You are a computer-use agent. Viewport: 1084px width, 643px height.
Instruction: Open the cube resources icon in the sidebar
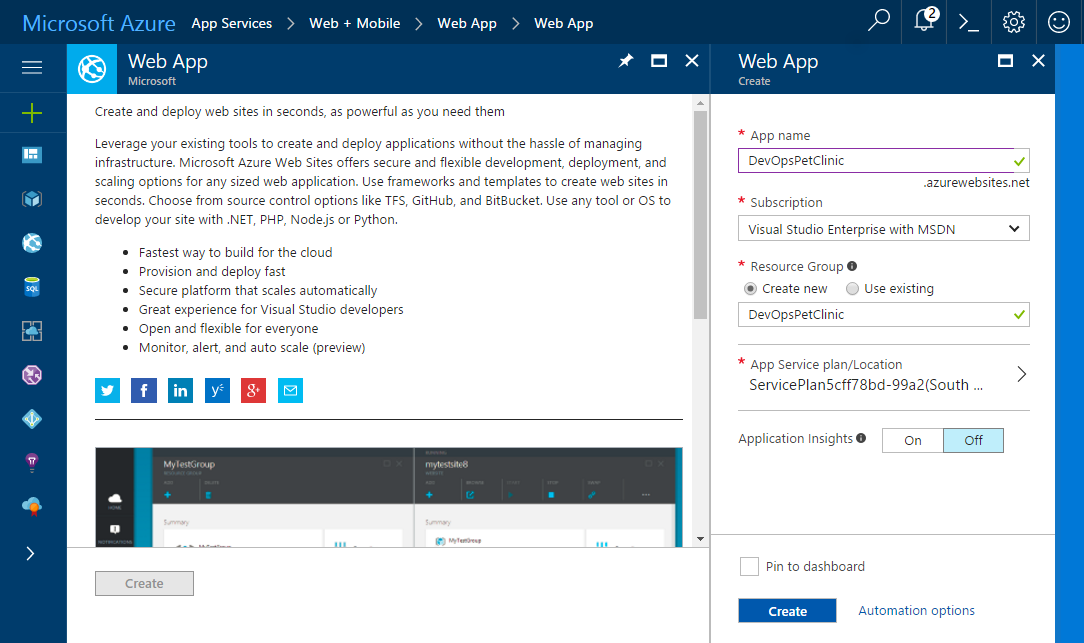point(32,199)
